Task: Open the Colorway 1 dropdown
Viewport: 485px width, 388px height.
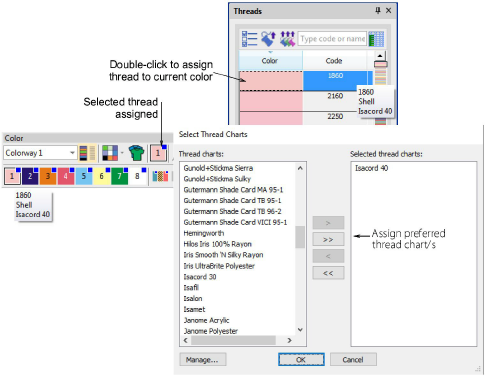Action: coord(72,153)
